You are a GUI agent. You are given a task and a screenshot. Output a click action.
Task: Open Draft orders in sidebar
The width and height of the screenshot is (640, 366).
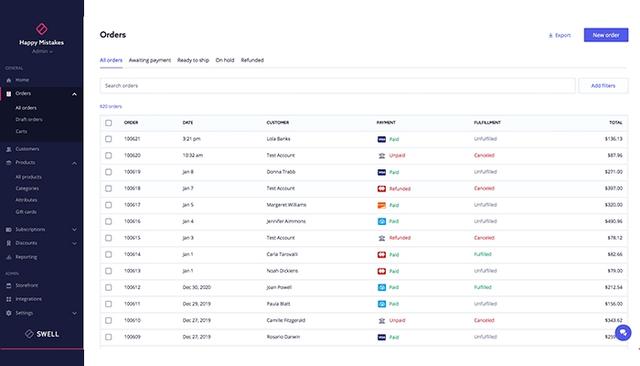click(29, 120)
